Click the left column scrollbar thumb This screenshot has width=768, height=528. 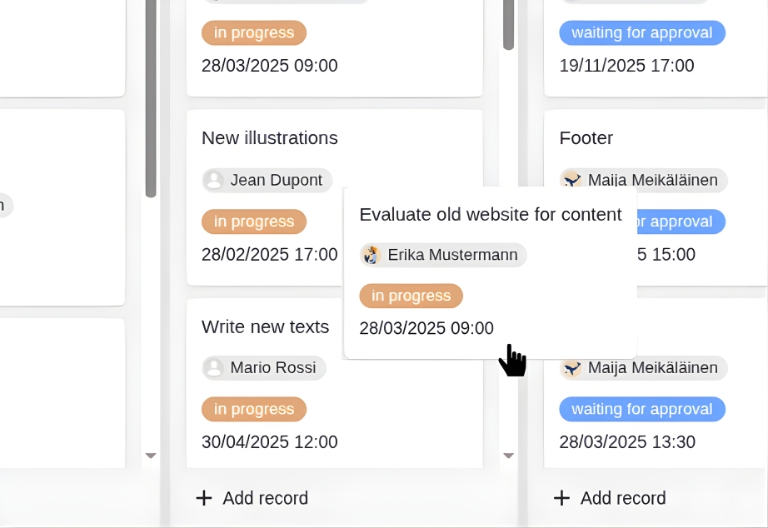(151, 98)
